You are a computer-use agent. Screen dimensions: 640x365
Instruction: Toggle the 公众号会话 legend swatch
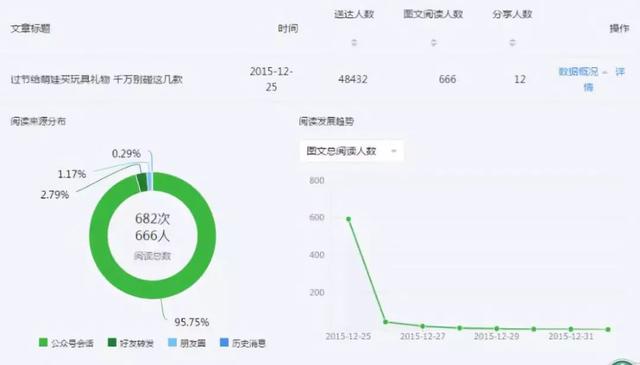[x=43, y=343]
